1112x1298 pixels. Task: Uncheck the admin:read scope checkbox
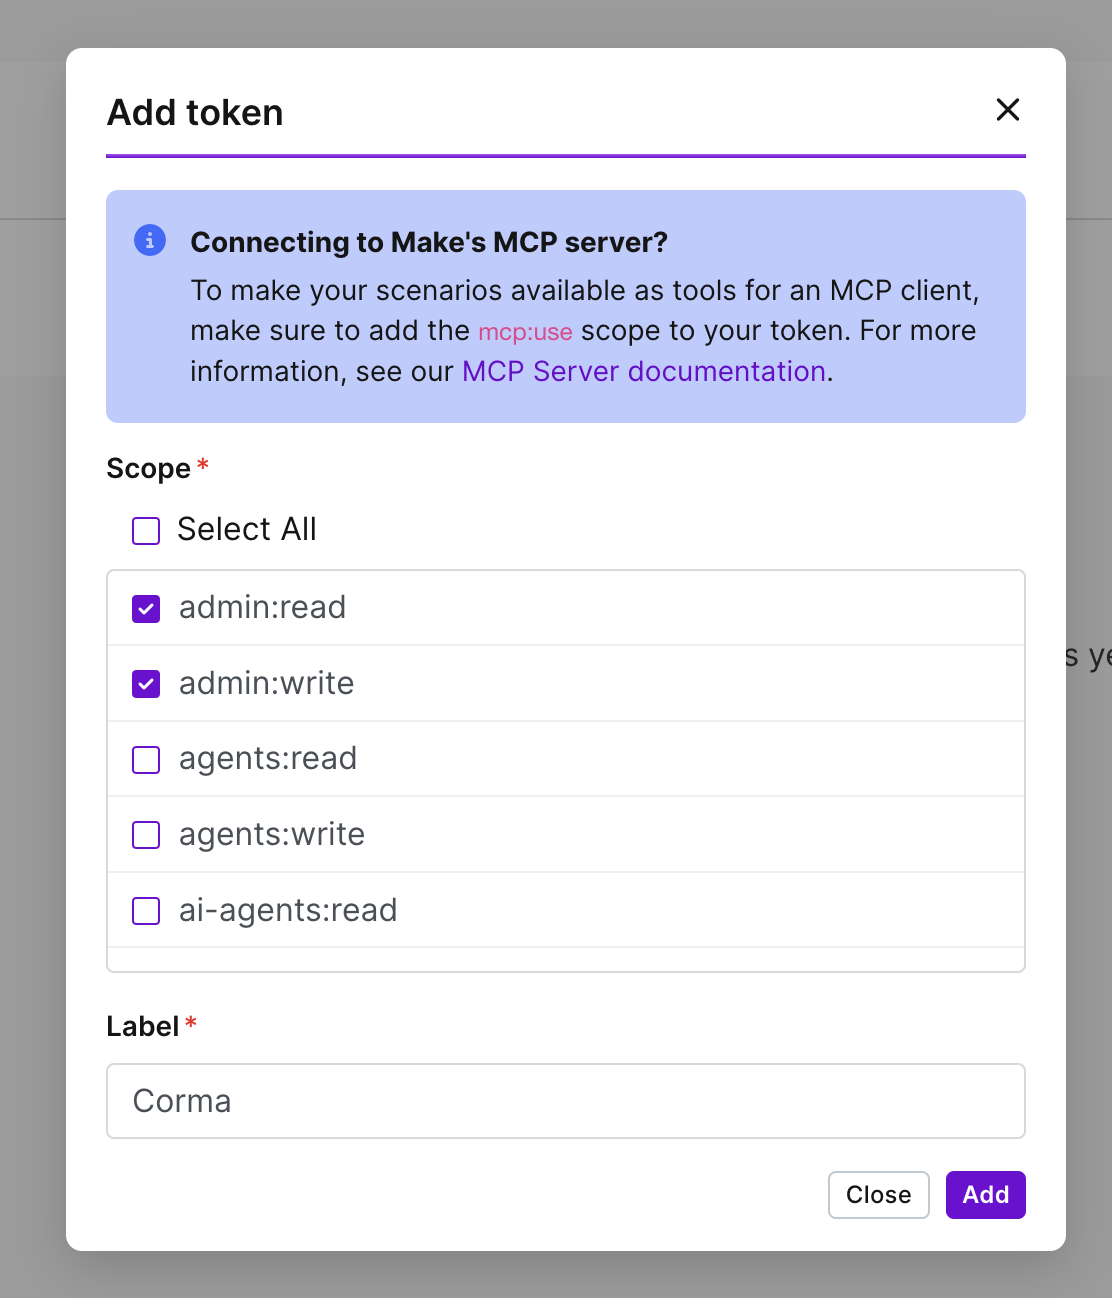click(x=146, y=608)
